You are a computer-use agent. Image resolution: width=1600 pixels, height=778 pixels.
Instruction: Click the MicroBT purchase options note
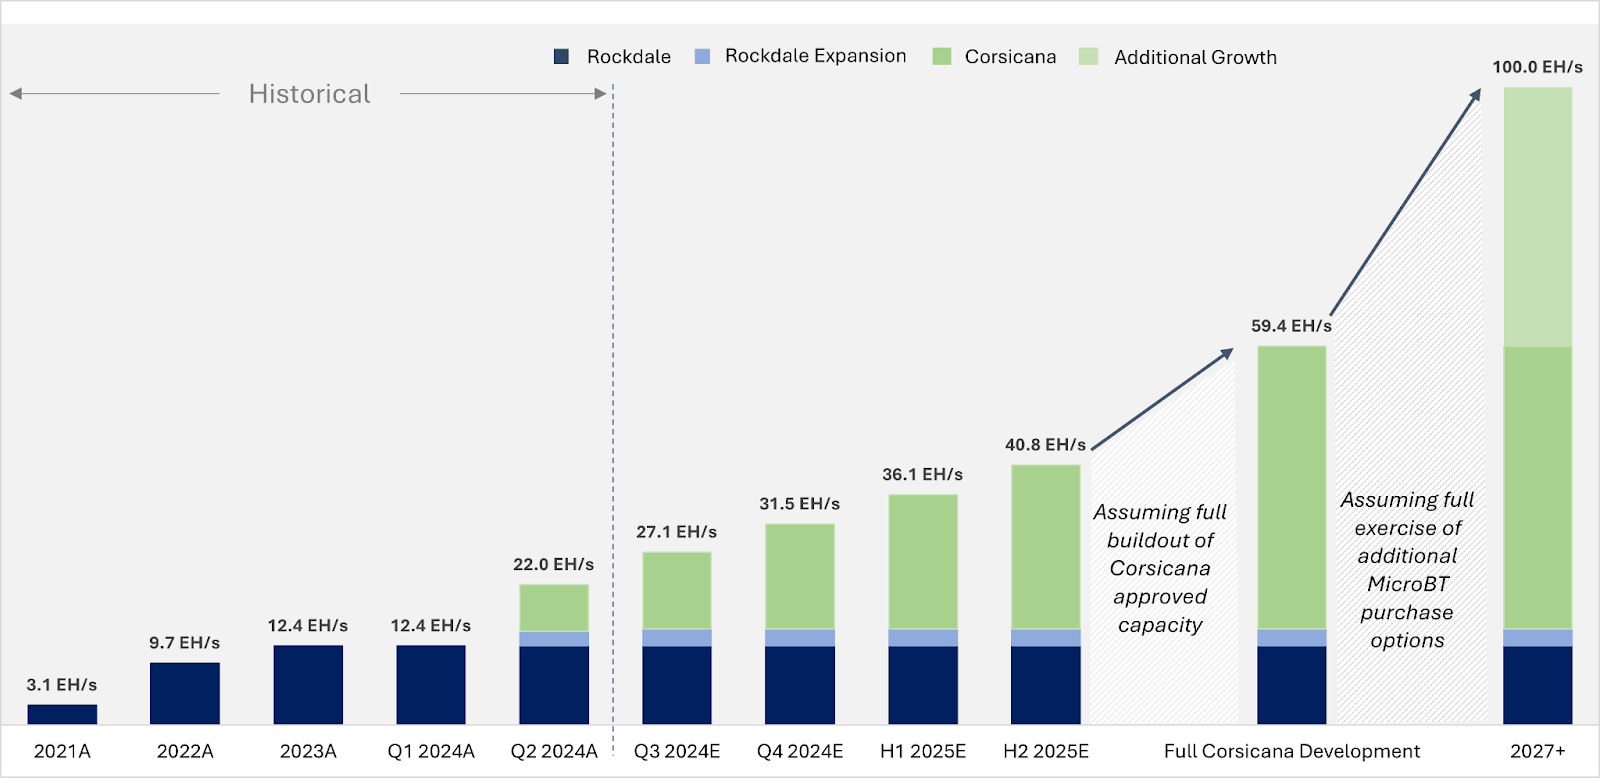(x=1407, y=570)
